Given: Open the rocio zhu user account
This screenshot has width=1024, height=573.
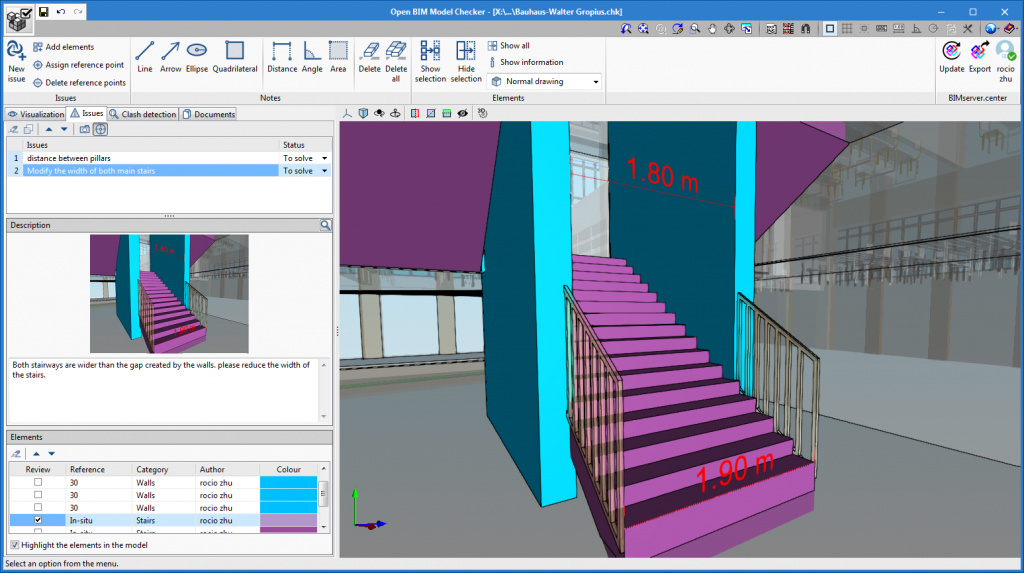Looking at the screenshot, I should tap(1006, 61).
